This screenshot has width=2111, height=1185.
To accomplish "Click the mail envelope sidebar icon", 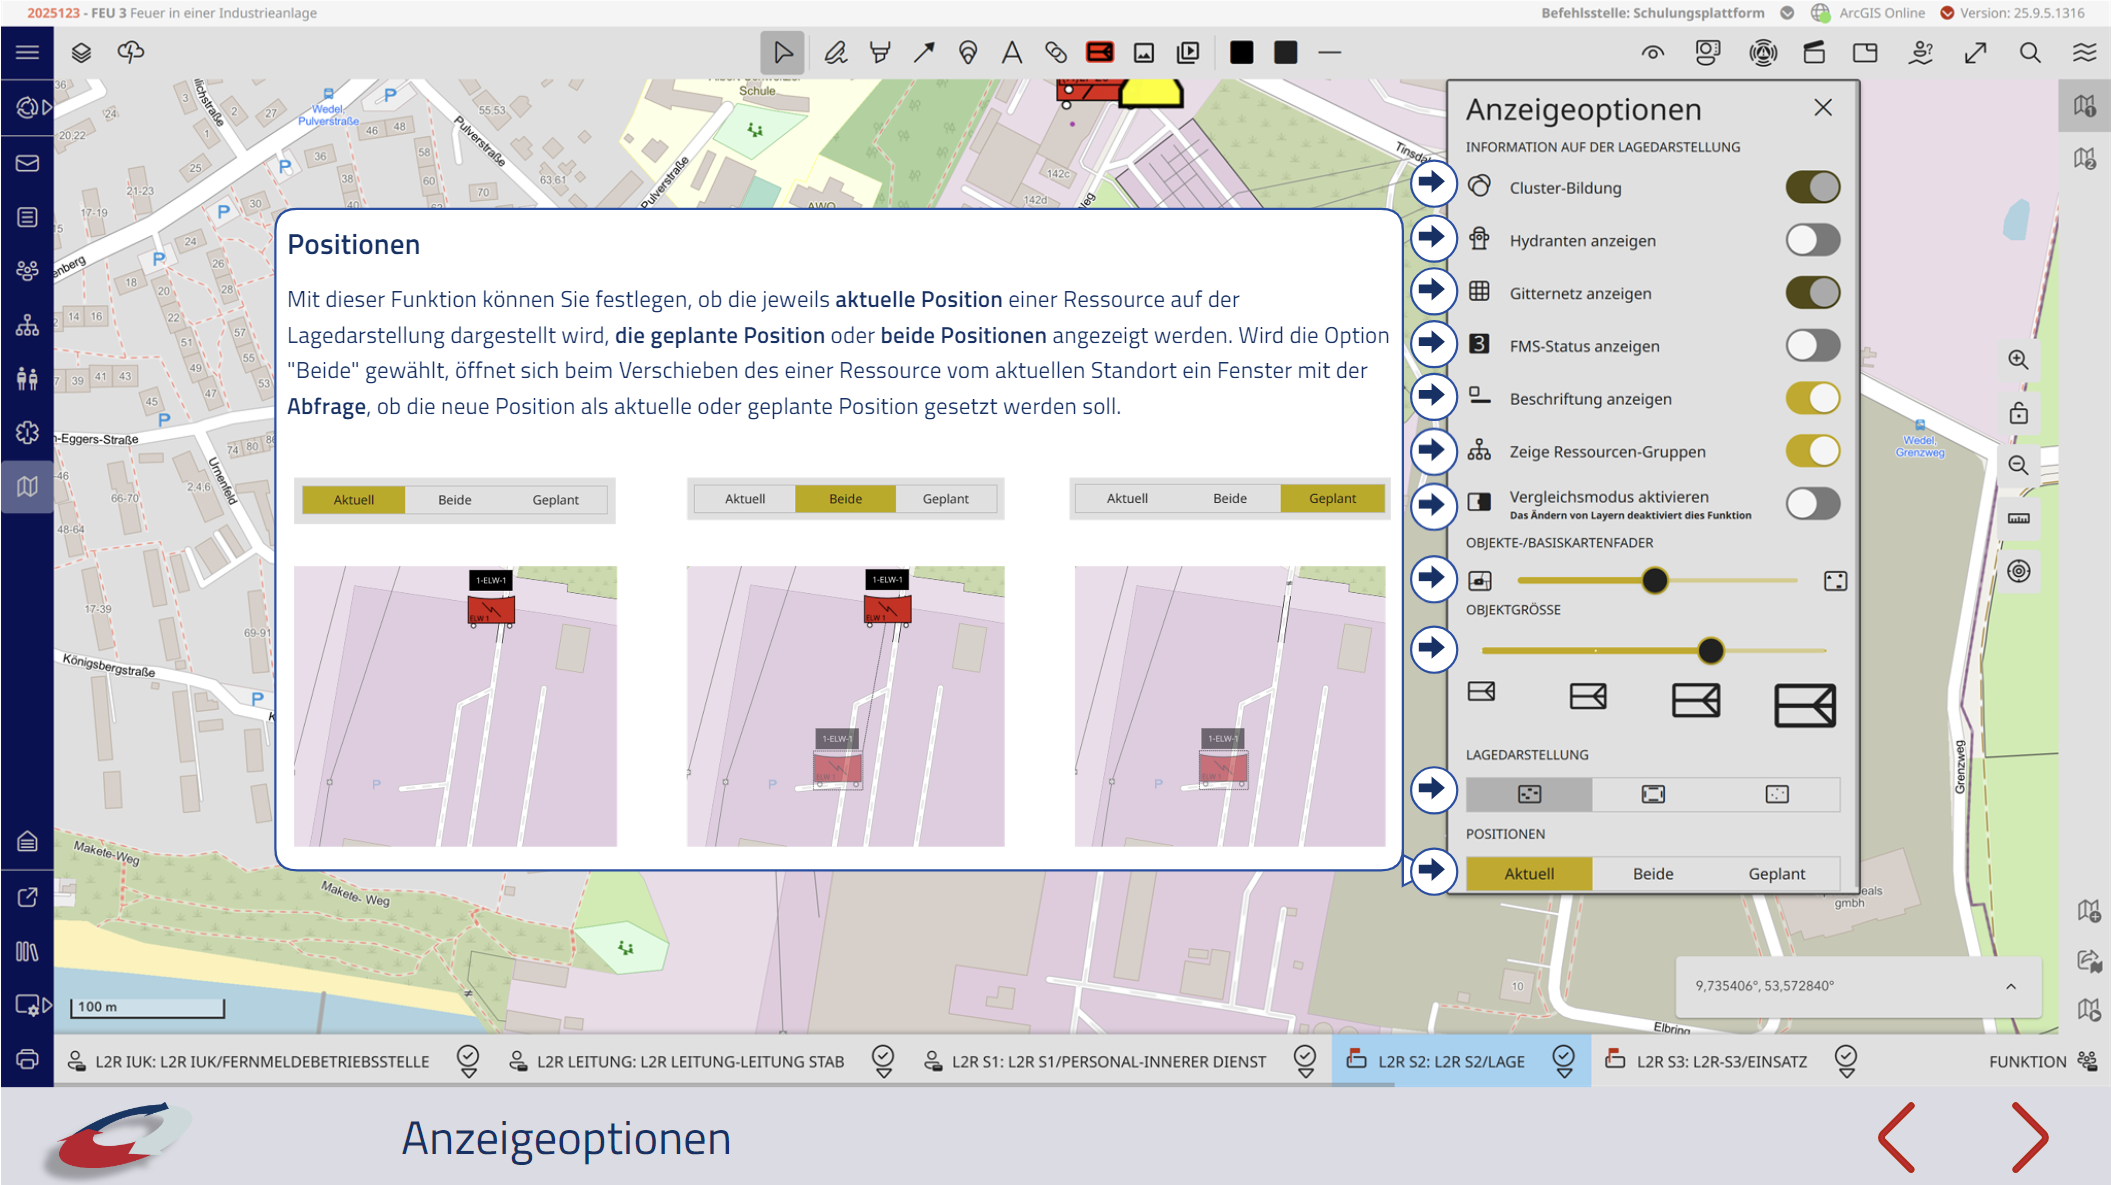I will (x=27, y=162).
